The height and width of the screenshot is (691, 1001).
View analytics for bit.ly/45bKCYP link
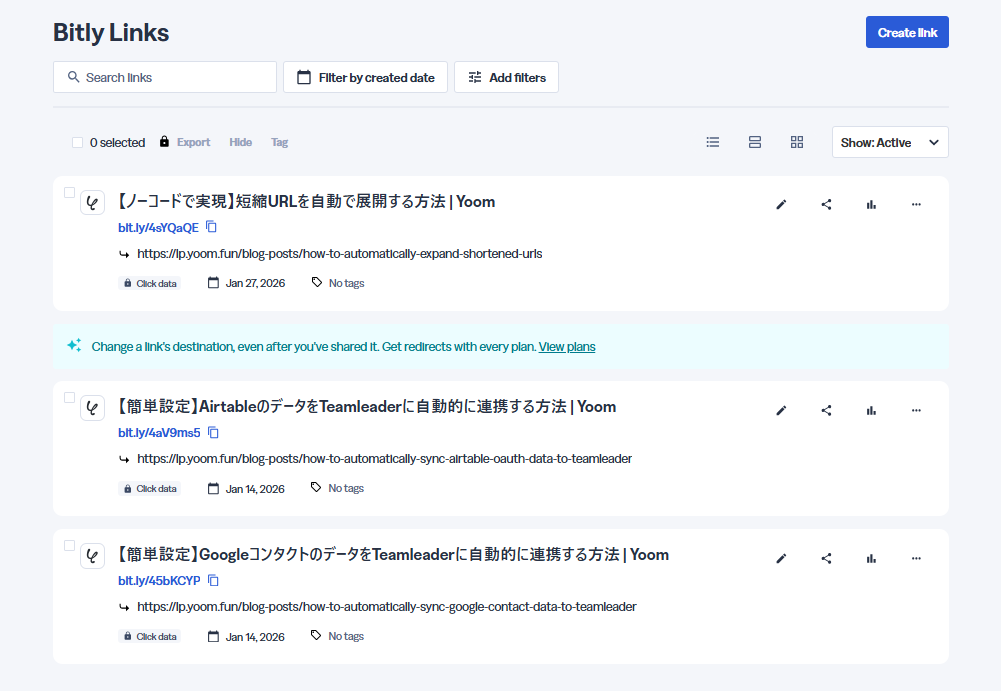[x=871, y=558]
